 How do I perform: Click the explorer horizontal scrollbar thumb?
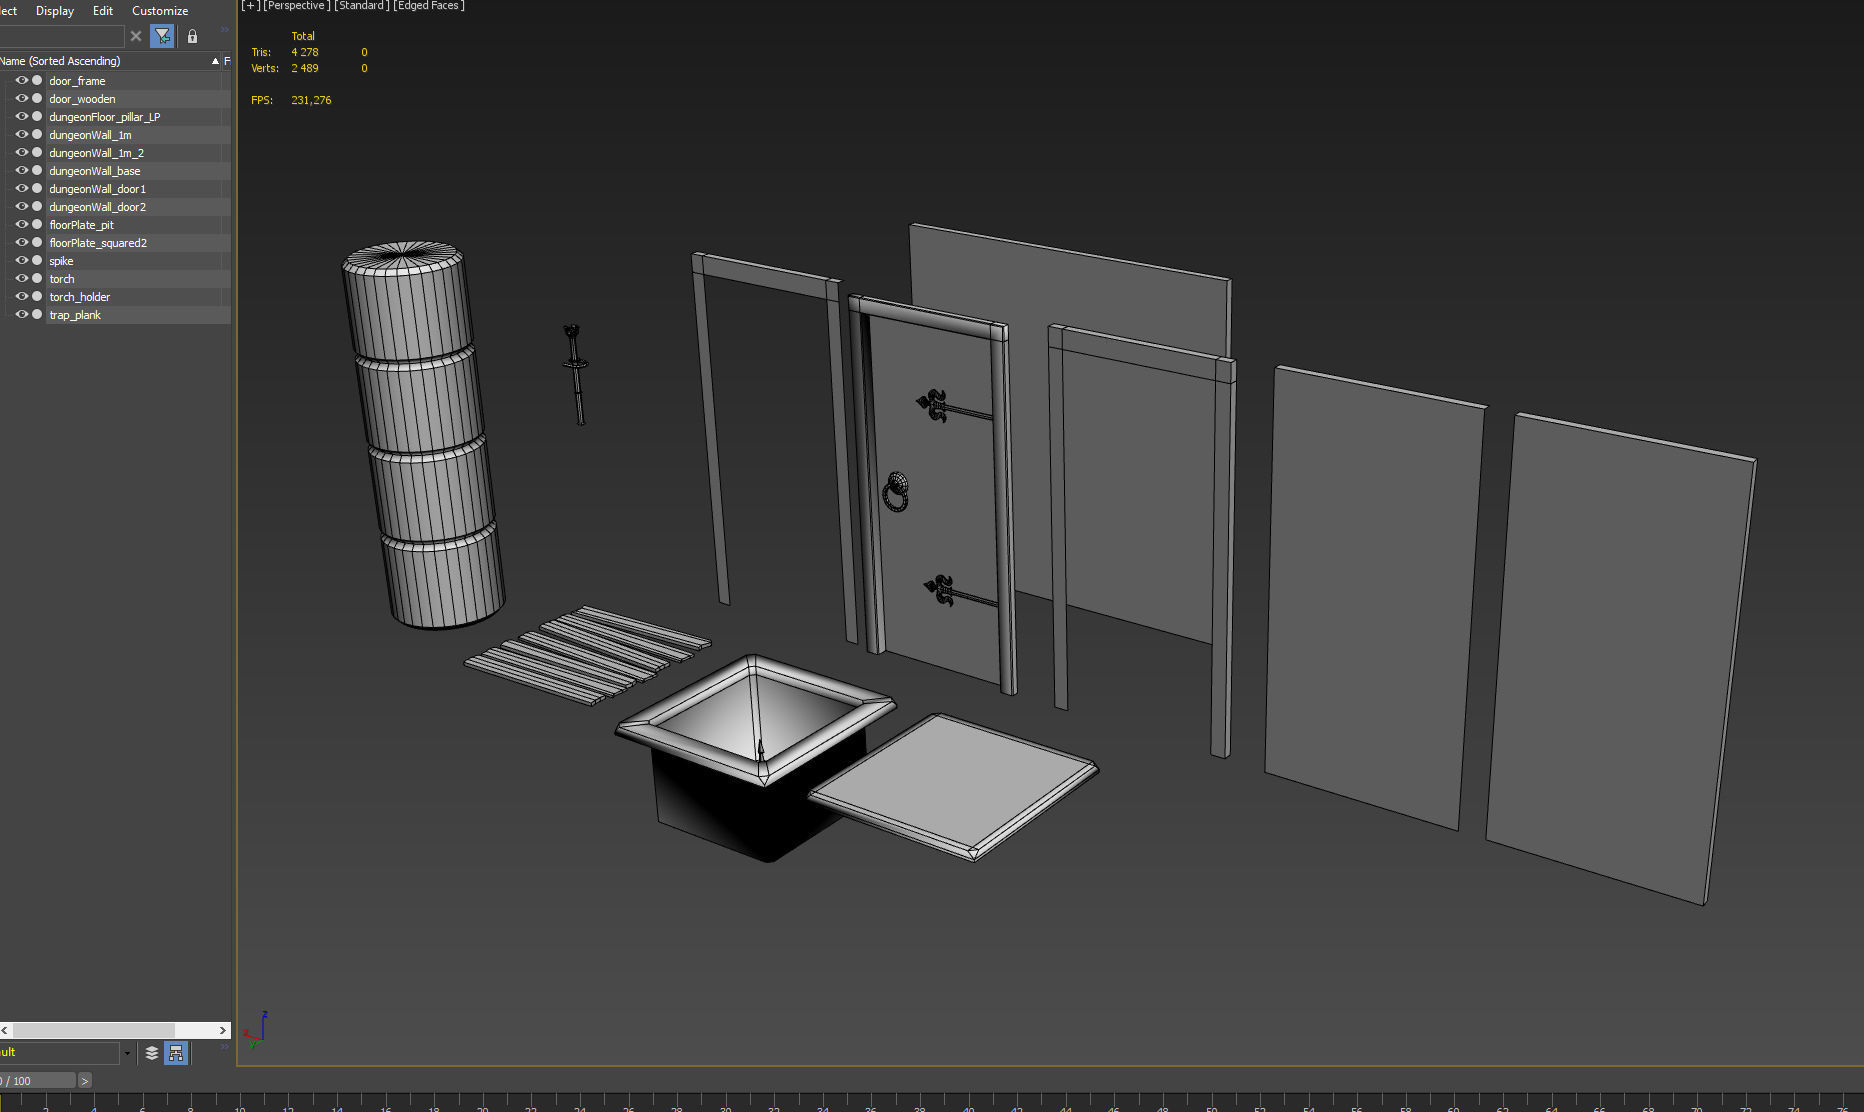(93, 1030)
